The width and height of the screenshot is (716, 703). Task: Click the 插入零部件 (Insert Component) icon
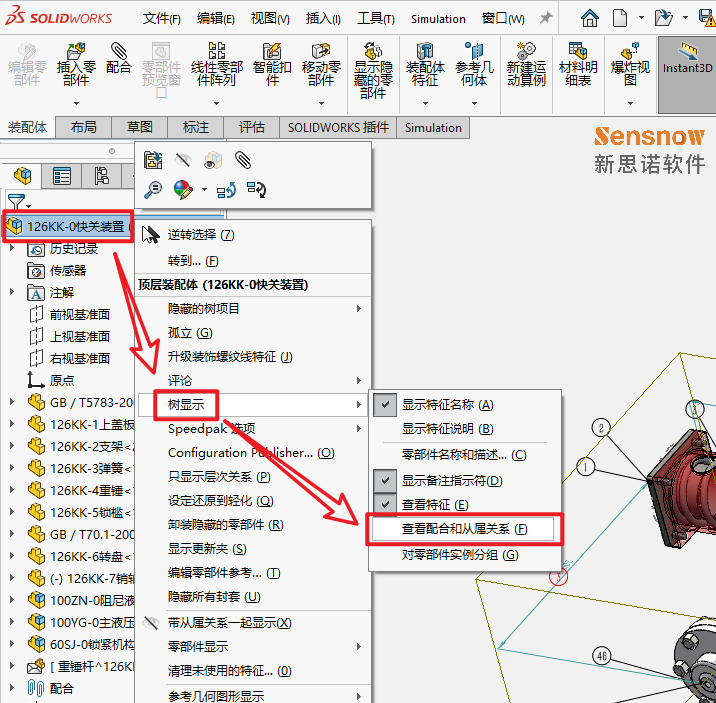pos(76,65)
